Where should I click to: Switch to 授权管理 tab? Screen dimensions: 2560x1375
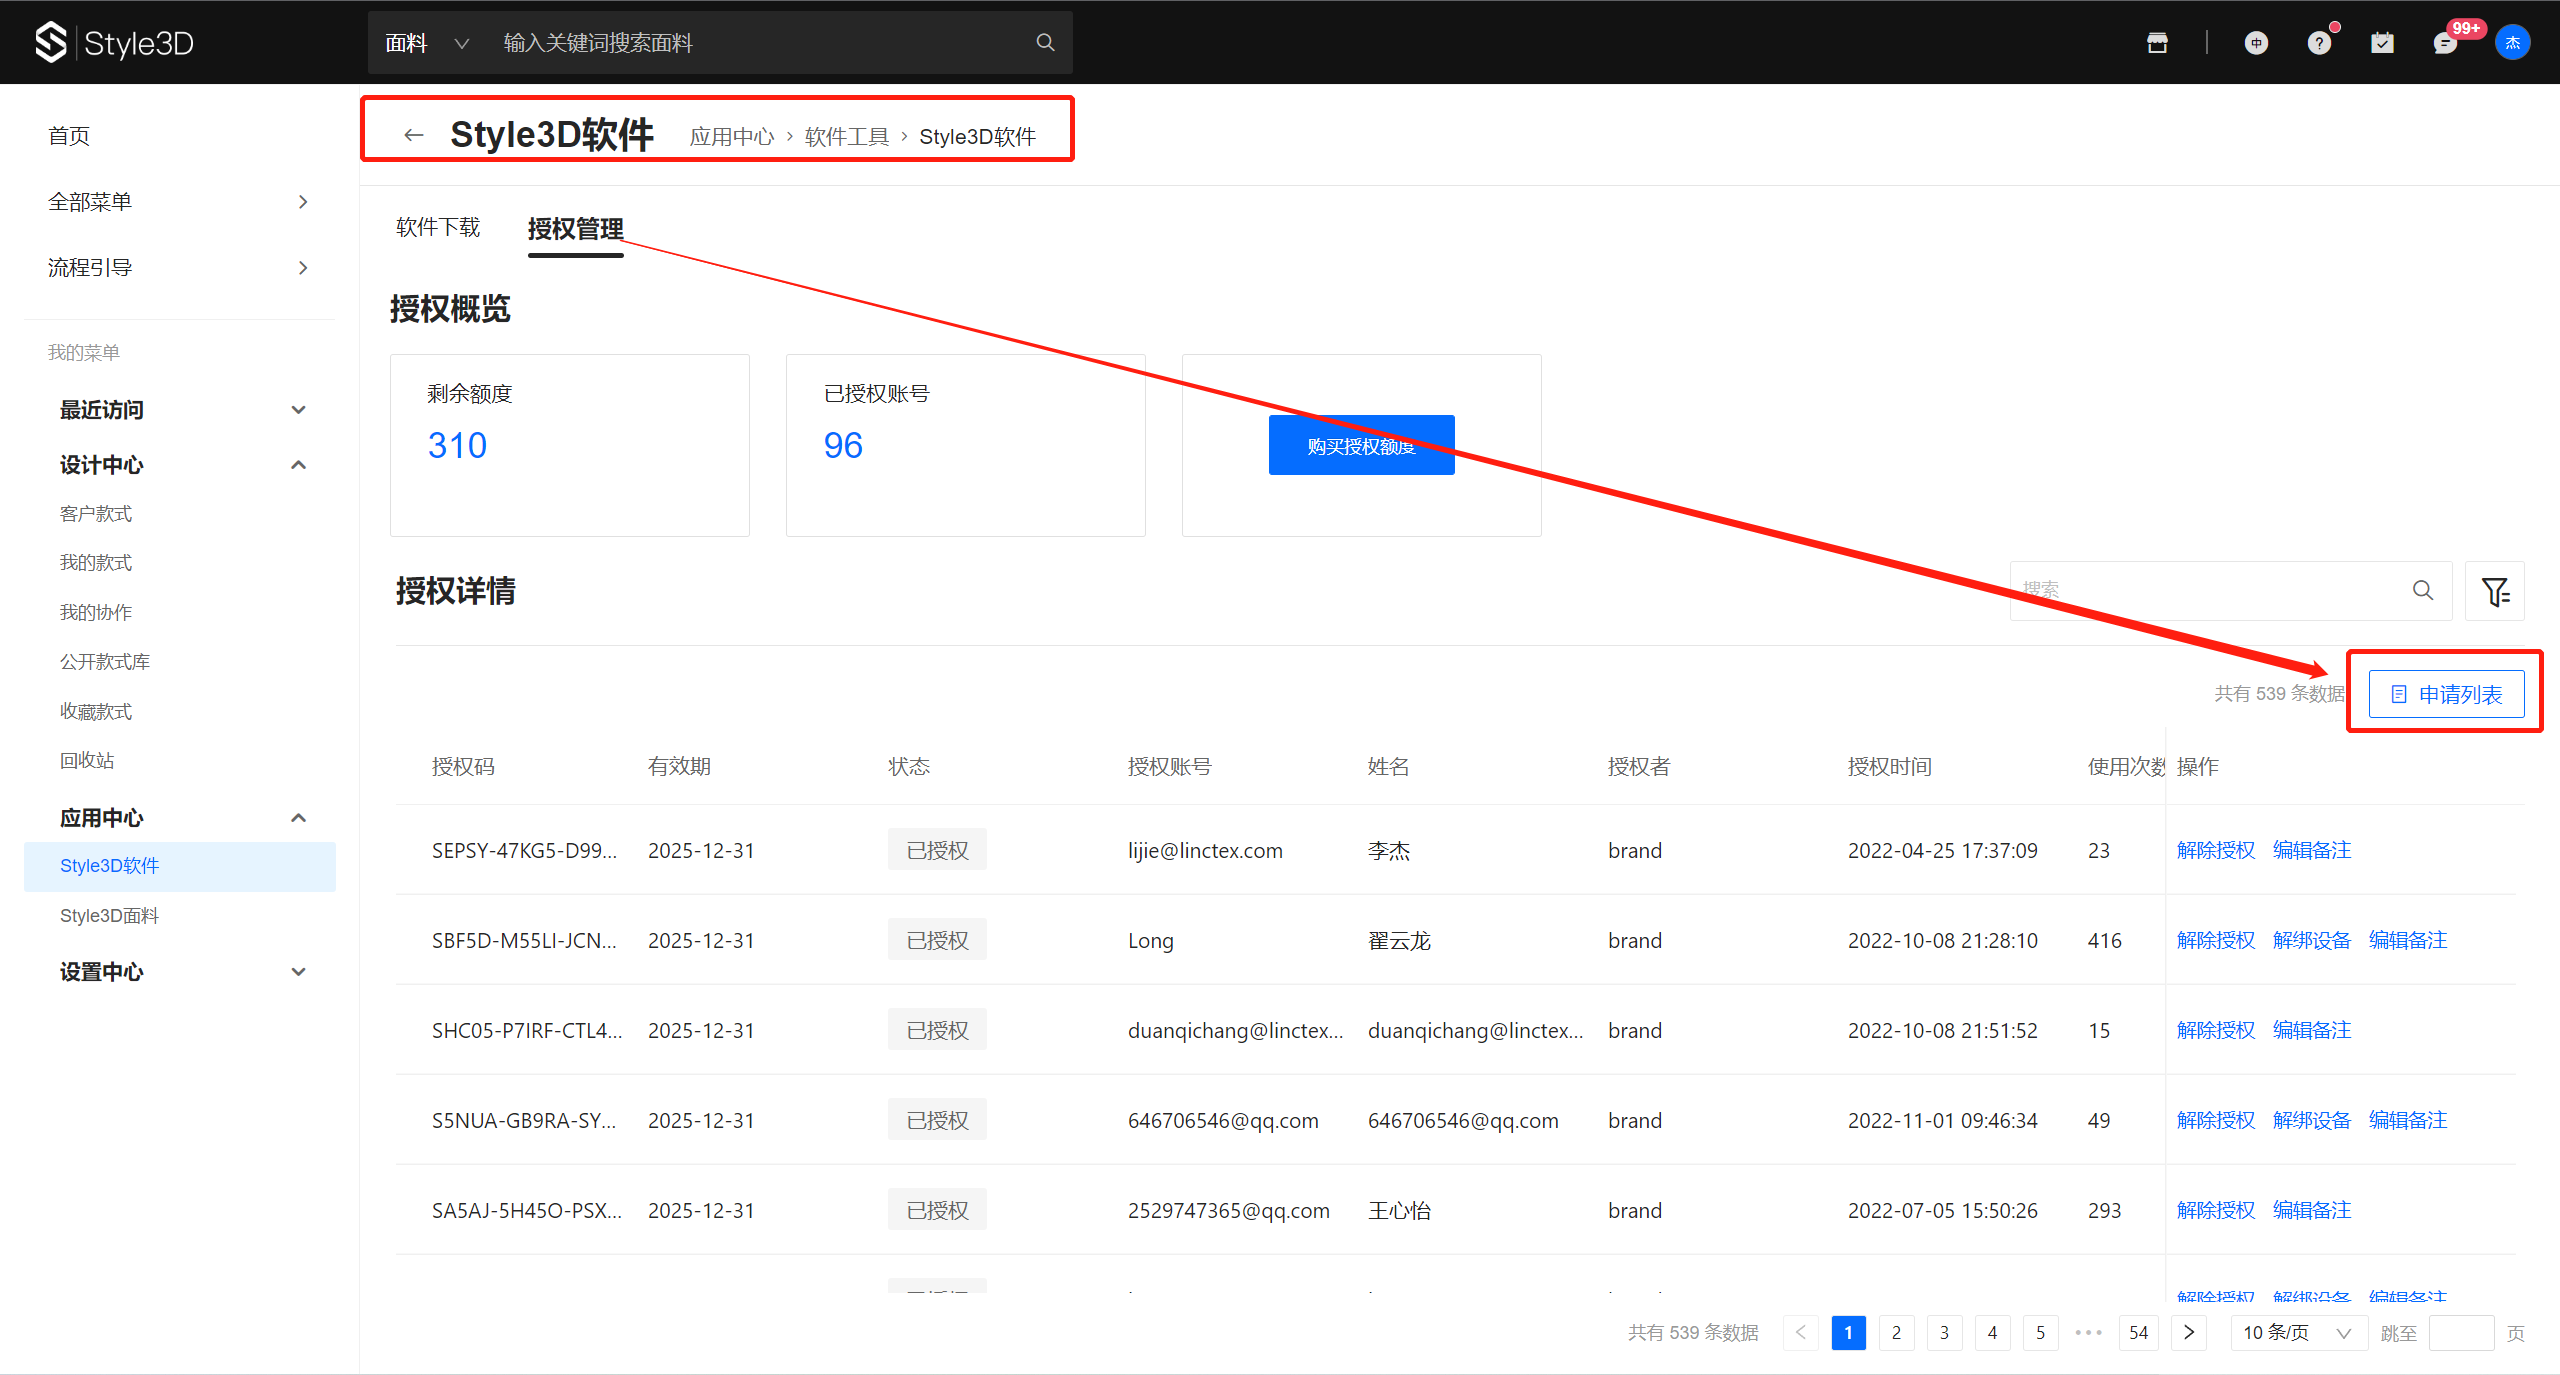tap(576, 229)
